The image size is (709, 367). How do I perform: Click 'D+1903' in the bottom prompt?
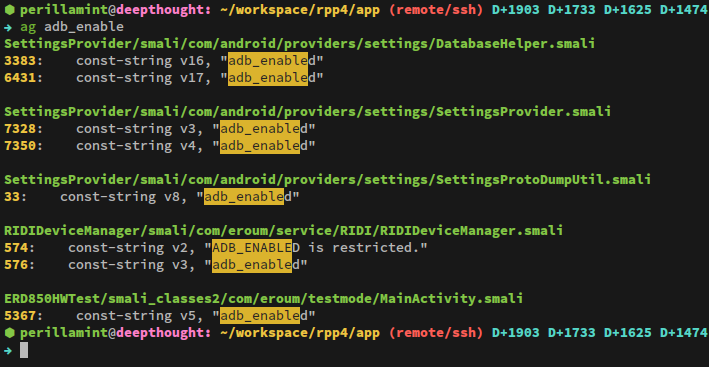pyautogui.click(x=515, y=333)
